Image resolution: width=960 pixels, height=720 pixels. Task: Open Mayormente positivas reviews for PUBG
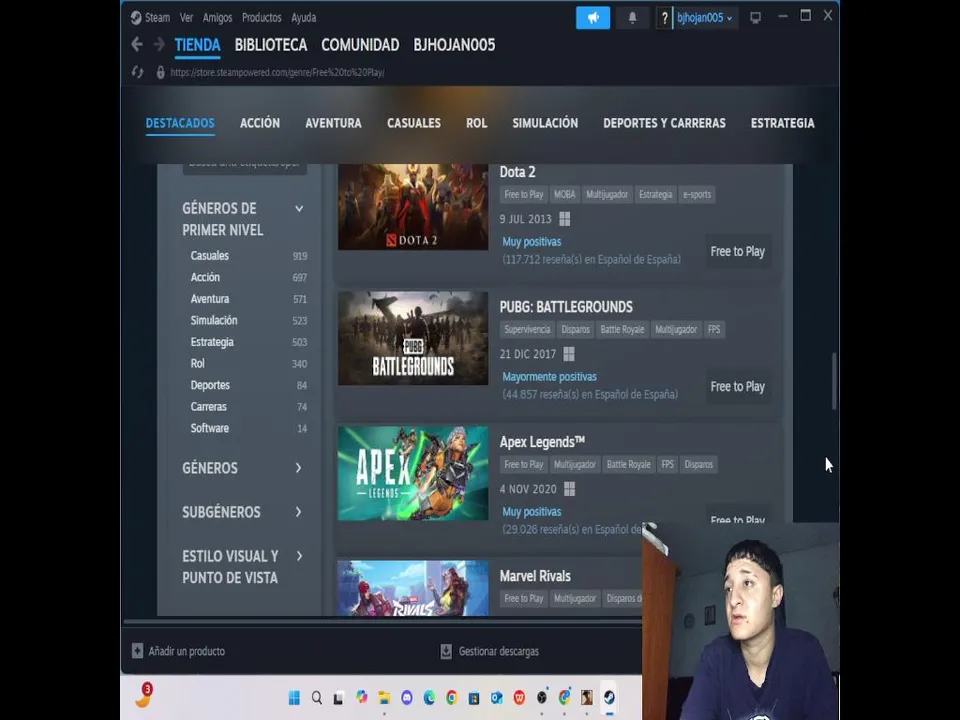(549, 377)
